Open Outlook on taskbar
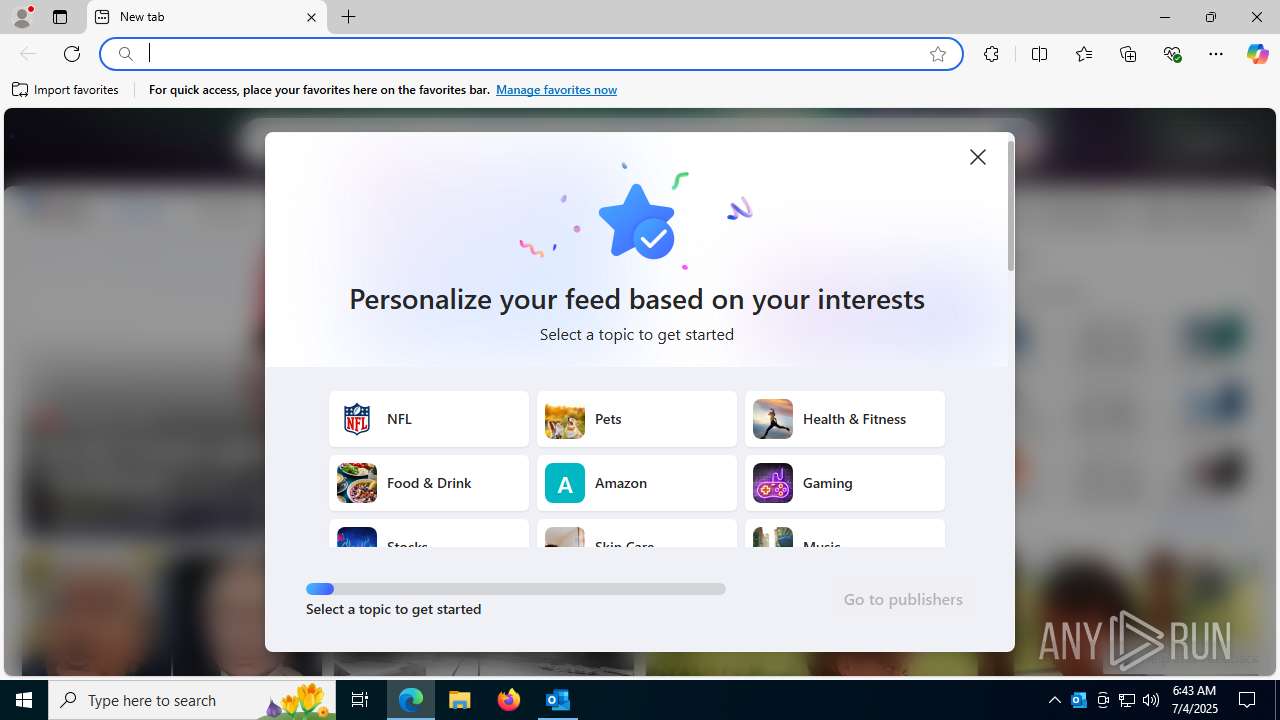1280x720 pixels. (x=558, y=700)
